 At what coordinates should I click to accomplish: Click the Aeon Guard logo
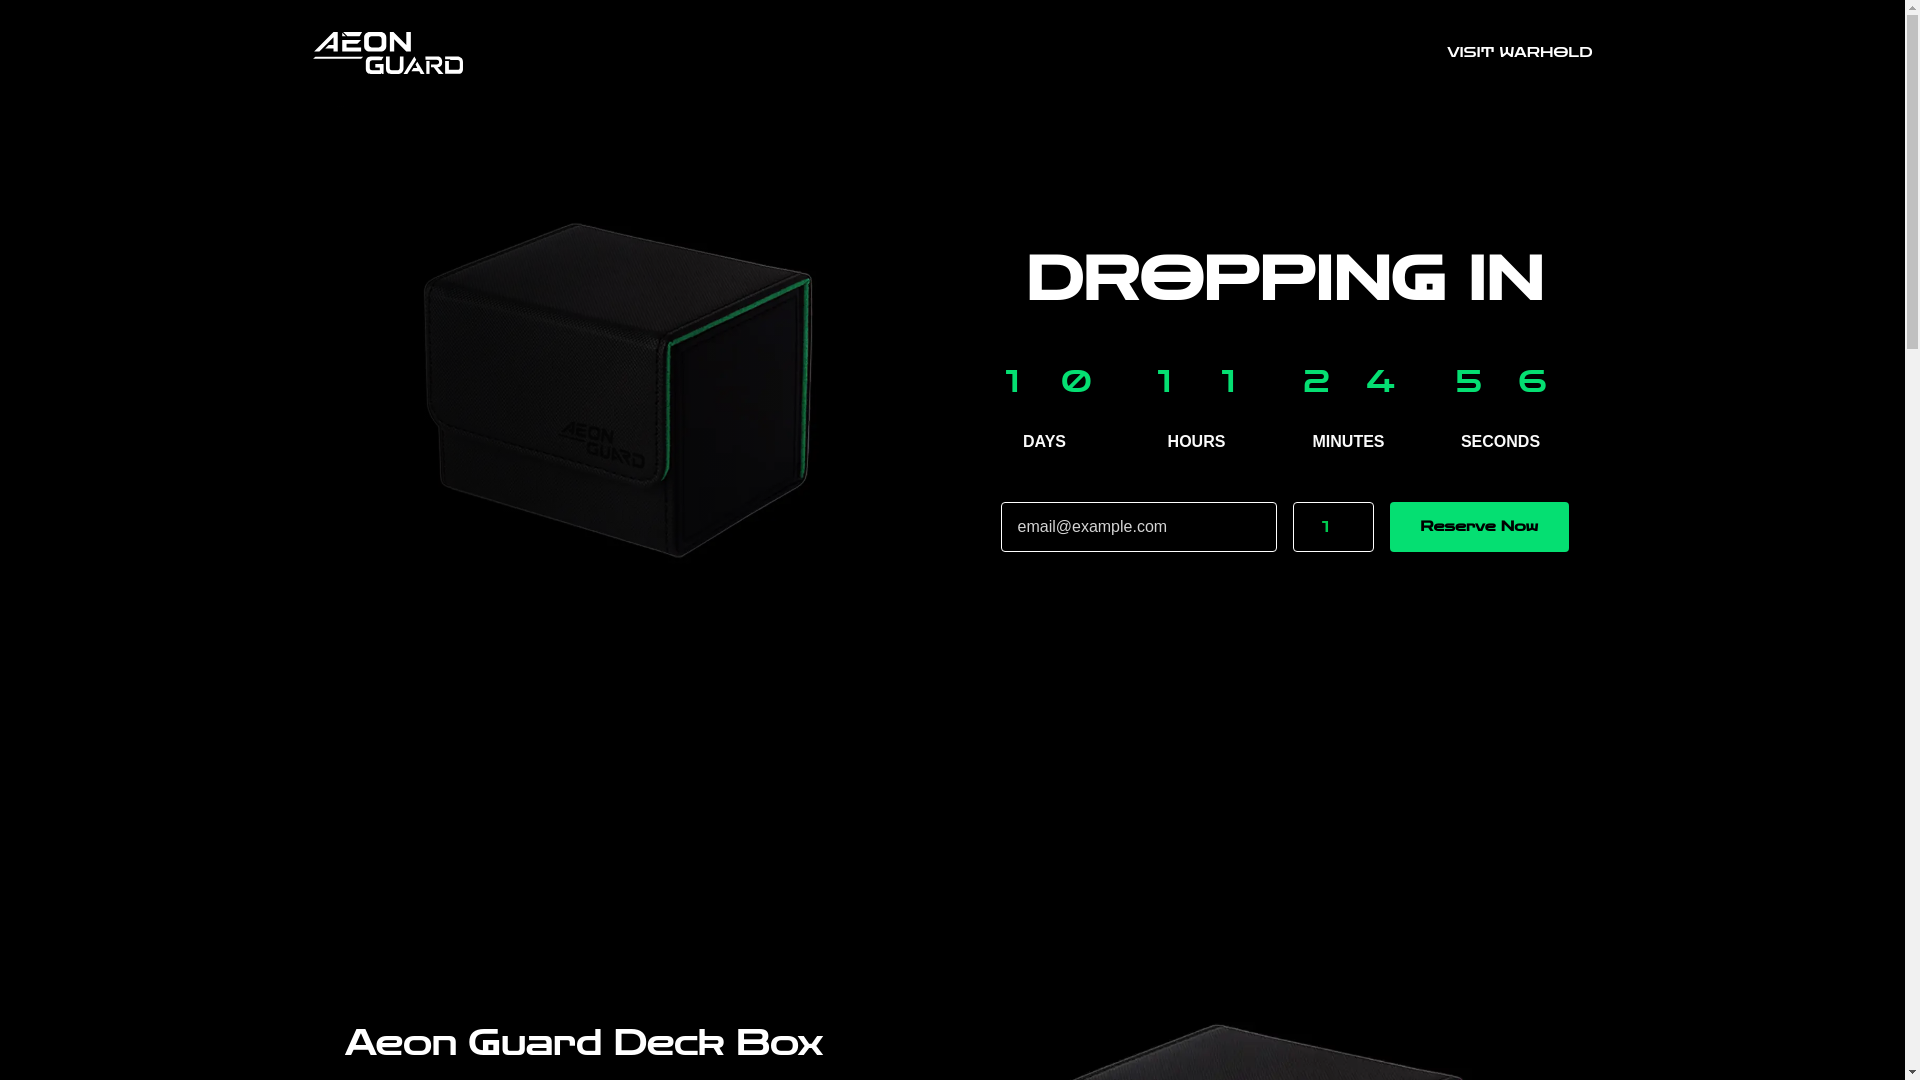388,53
